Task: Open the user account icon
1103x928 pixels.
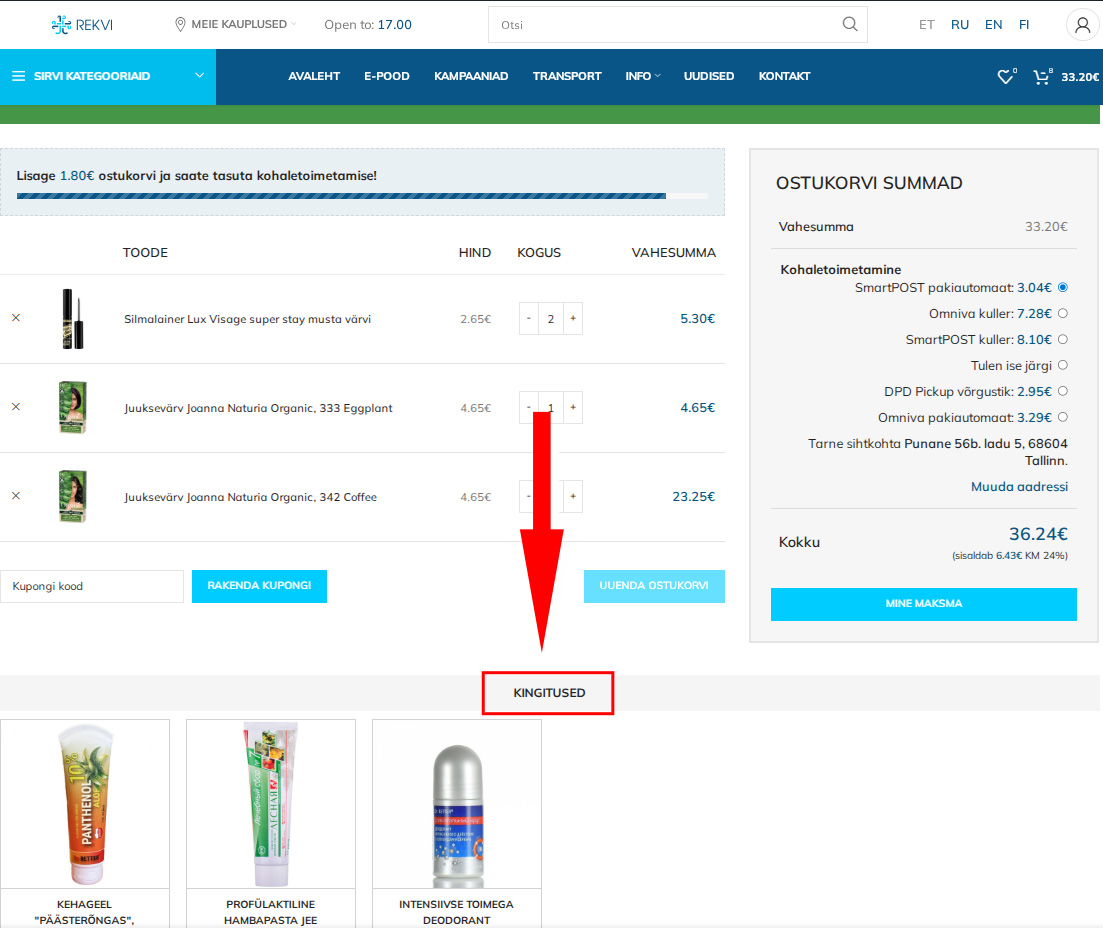Action: point(1082,25)
